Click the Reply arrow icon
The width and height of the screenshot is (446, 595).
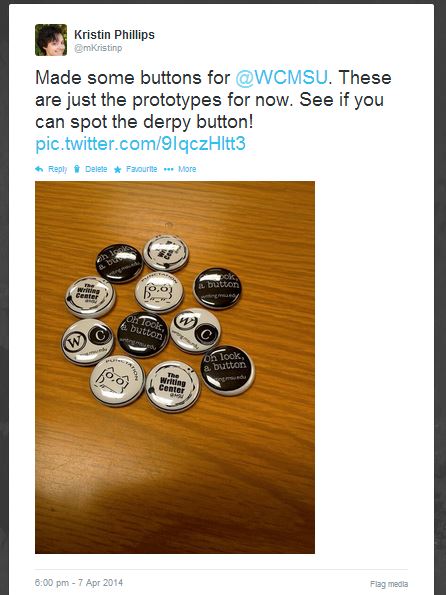tap(39, 169)
